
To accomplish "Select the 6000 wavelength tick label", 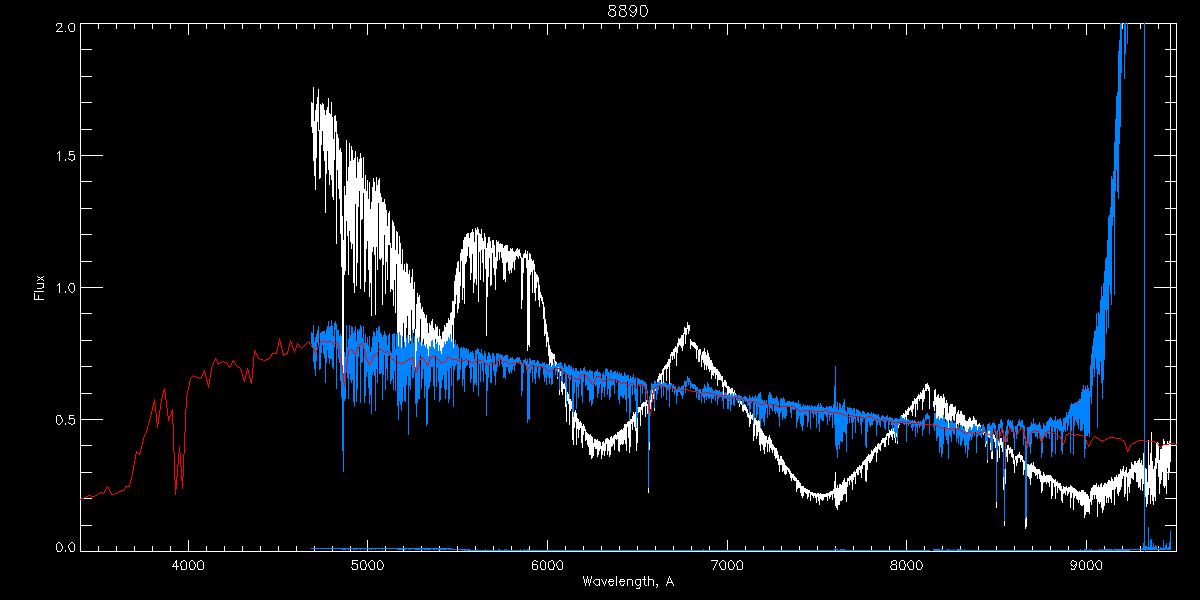I will pos(548,565).
